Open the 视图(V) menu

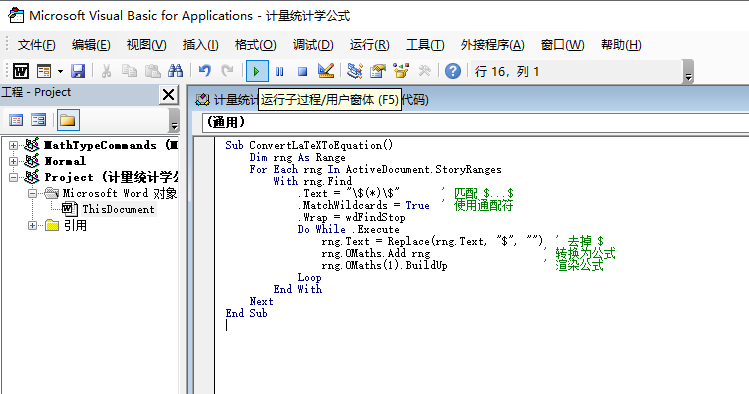(x=146, y=45)
